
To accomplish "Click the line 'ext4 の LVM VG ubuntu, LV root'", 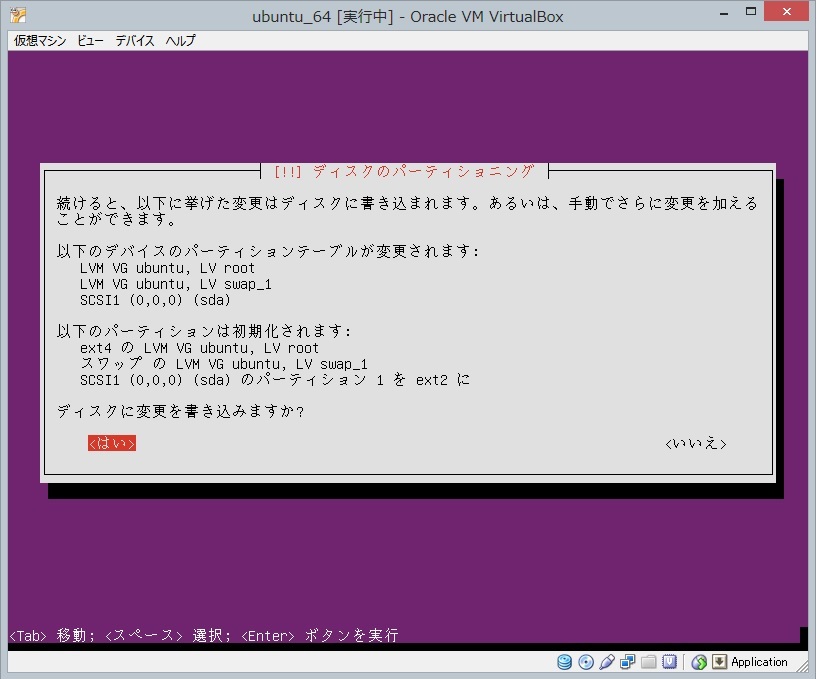I will click(x=199, y=348).
